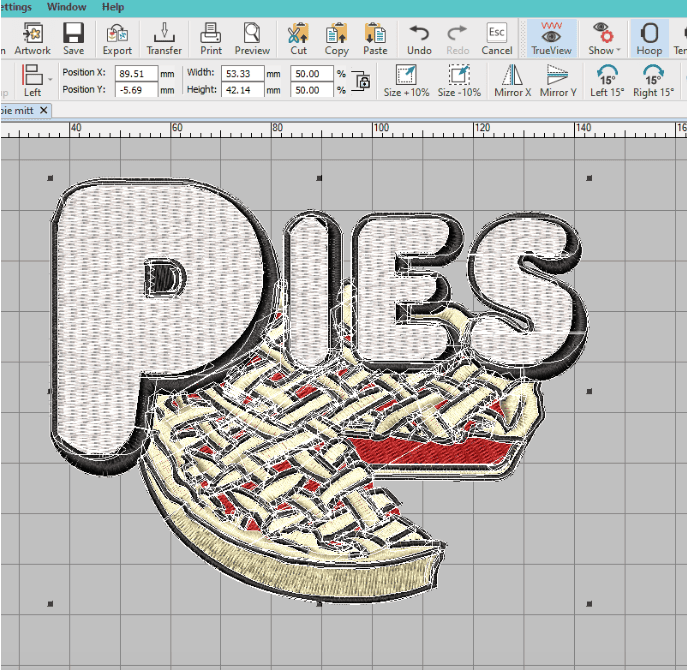Mirror design with Mirror X
Image resolution: width=687 pixels, height=670 pixels.
513,80
